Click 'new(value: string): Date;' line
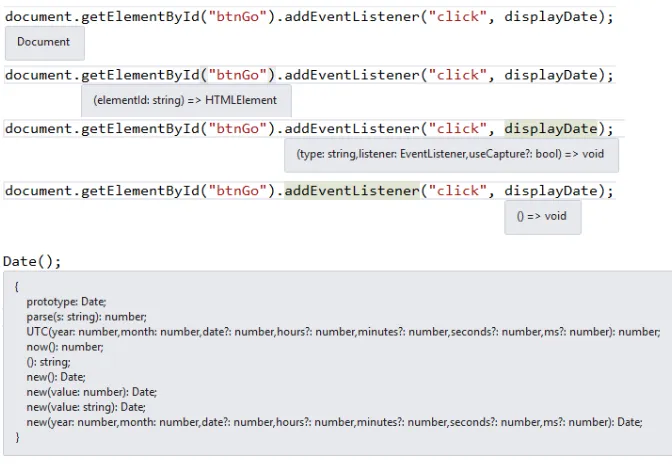The height and width of the screenshot is (470, 672). [x=86, y=407]
